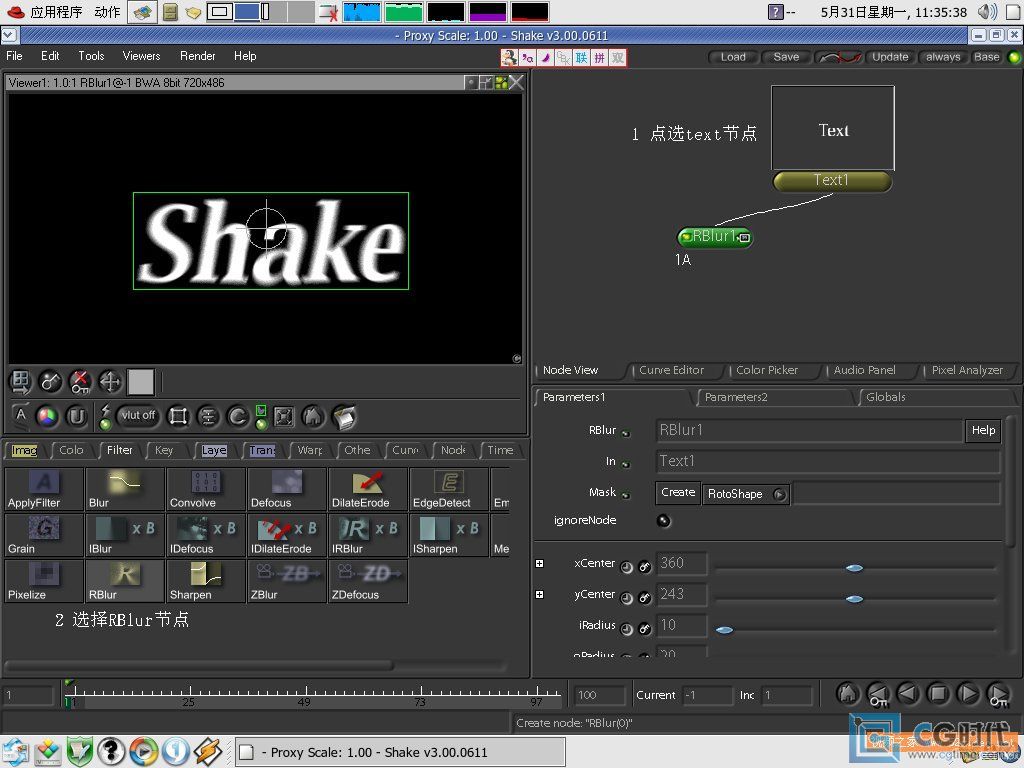Toggle xCenter autokey clock button
This screenshot has width=1024, height=768.
626,568
